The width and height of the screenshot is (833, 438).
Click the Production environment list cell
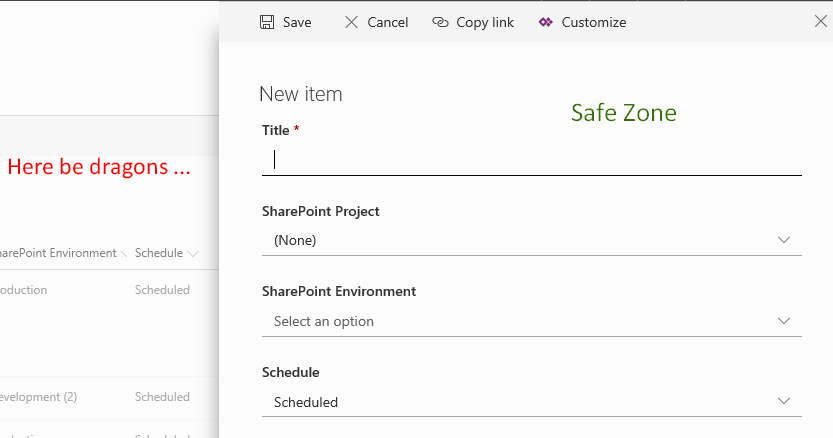coord(24,290)
